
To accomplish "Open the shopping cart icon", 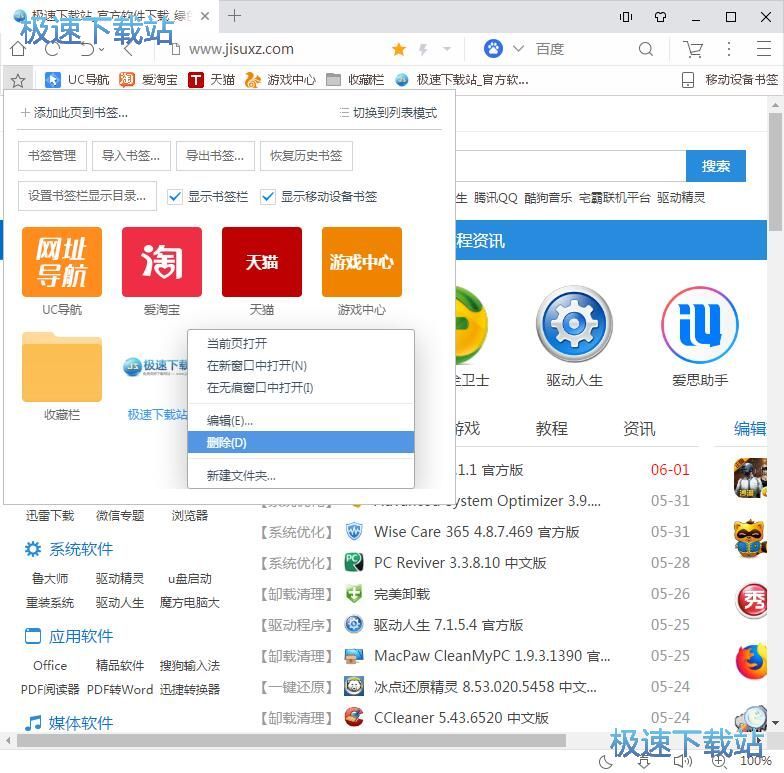I will [692, 49].
